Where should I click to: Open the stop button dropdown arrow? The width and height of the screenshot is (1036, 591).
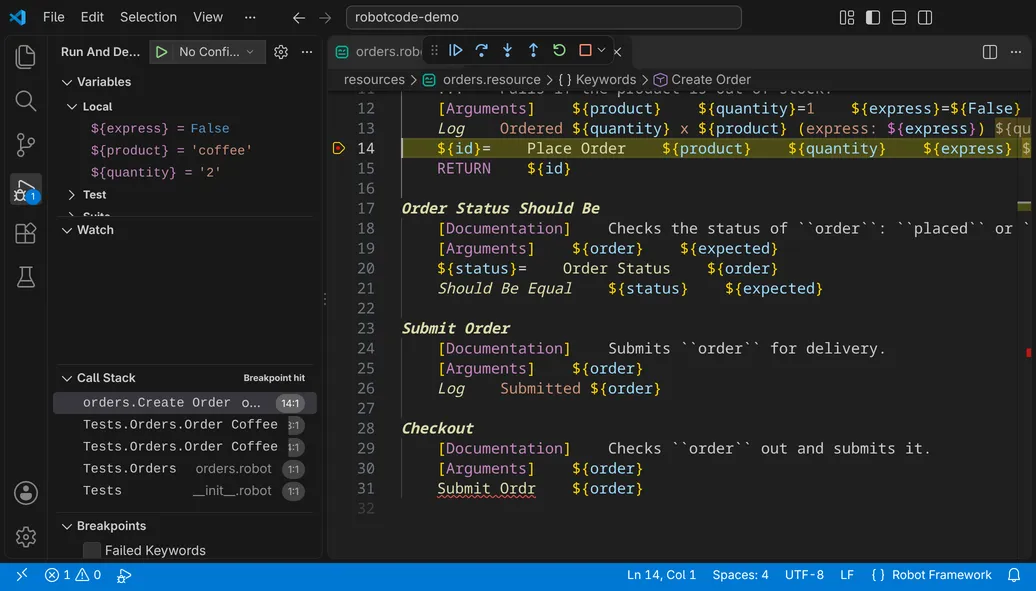click(601, 50)
